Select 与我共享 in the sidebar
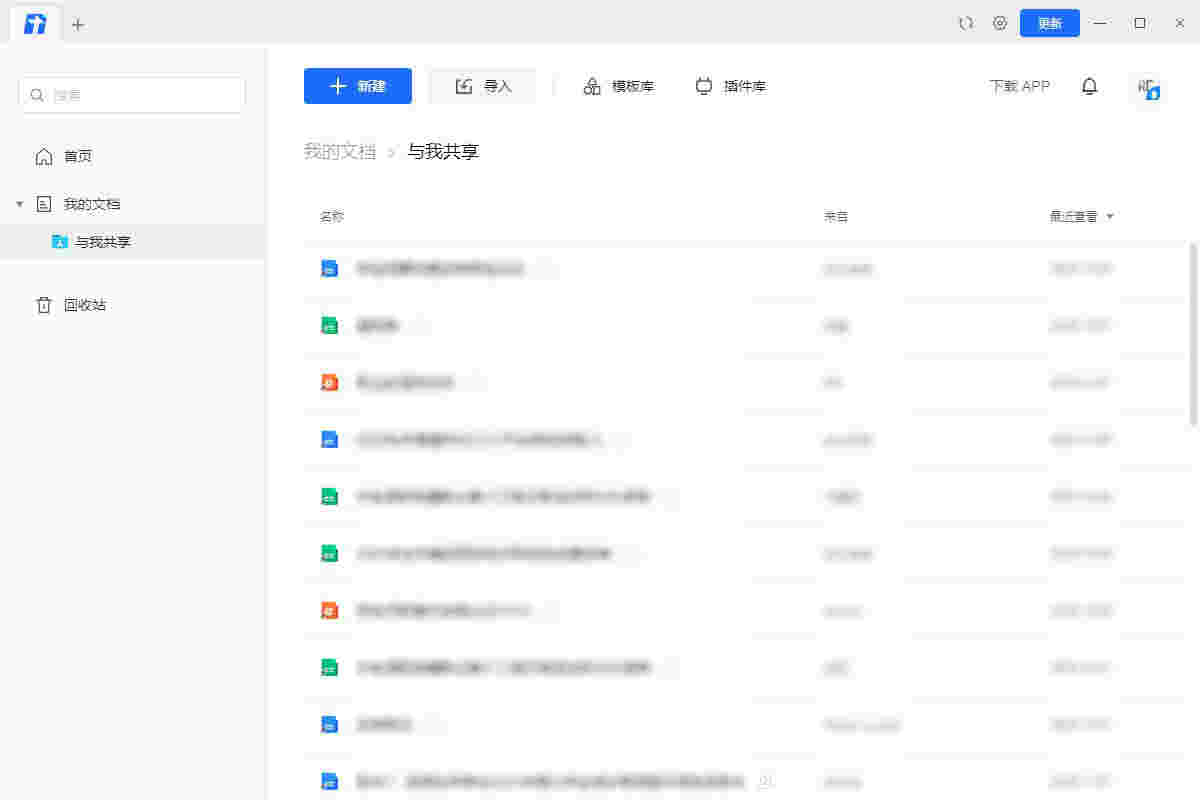Screen dimensions: 1200x800 102,241
